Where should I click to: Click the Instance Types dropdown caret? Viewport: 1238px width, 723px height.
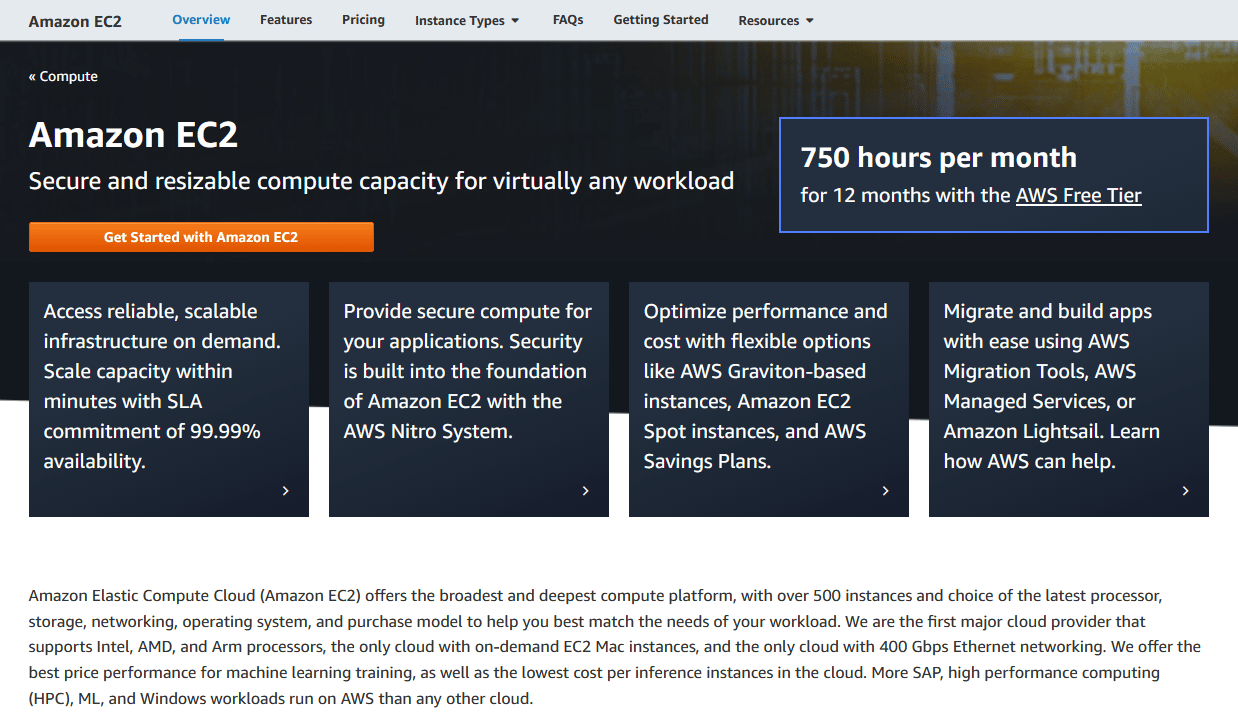click(x=514, y=19)
